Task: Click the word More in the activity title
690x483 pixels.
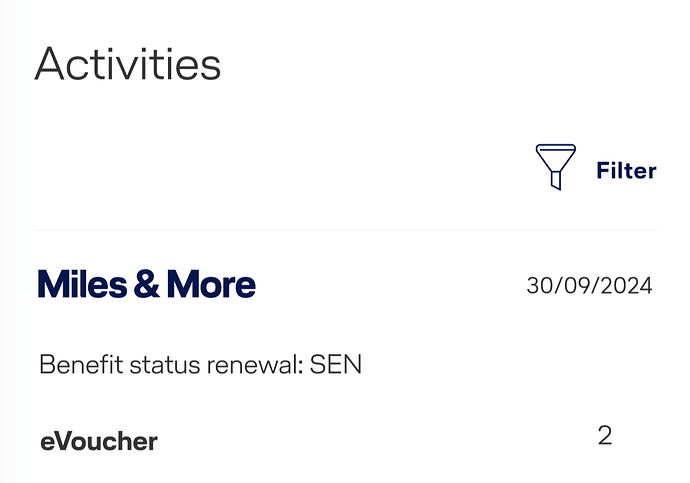Action: (211, 284)
